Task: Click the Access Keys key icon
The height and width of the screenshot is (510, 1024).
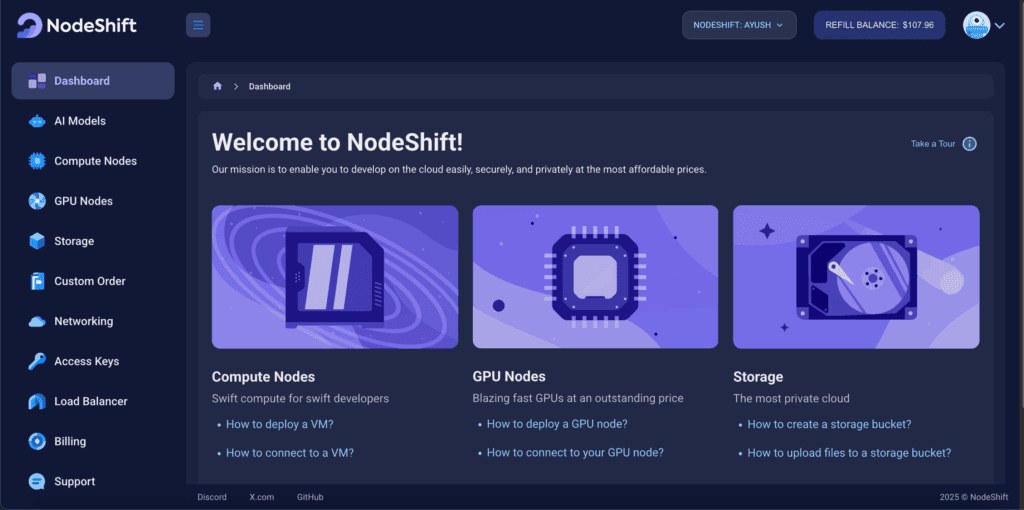Action: 37,361
